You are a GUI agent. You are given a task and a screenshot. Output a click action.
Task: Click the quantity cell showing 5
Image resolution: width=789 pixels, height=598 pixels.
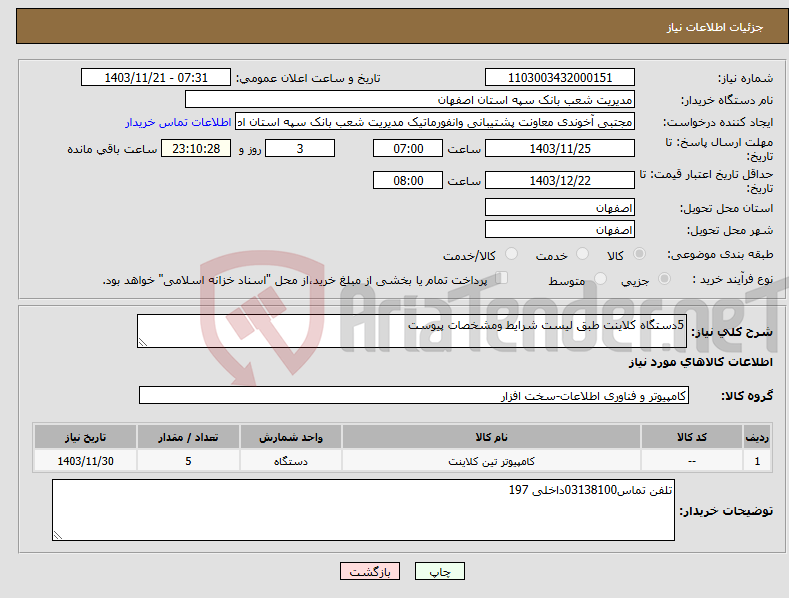click(x=188, y=461)
